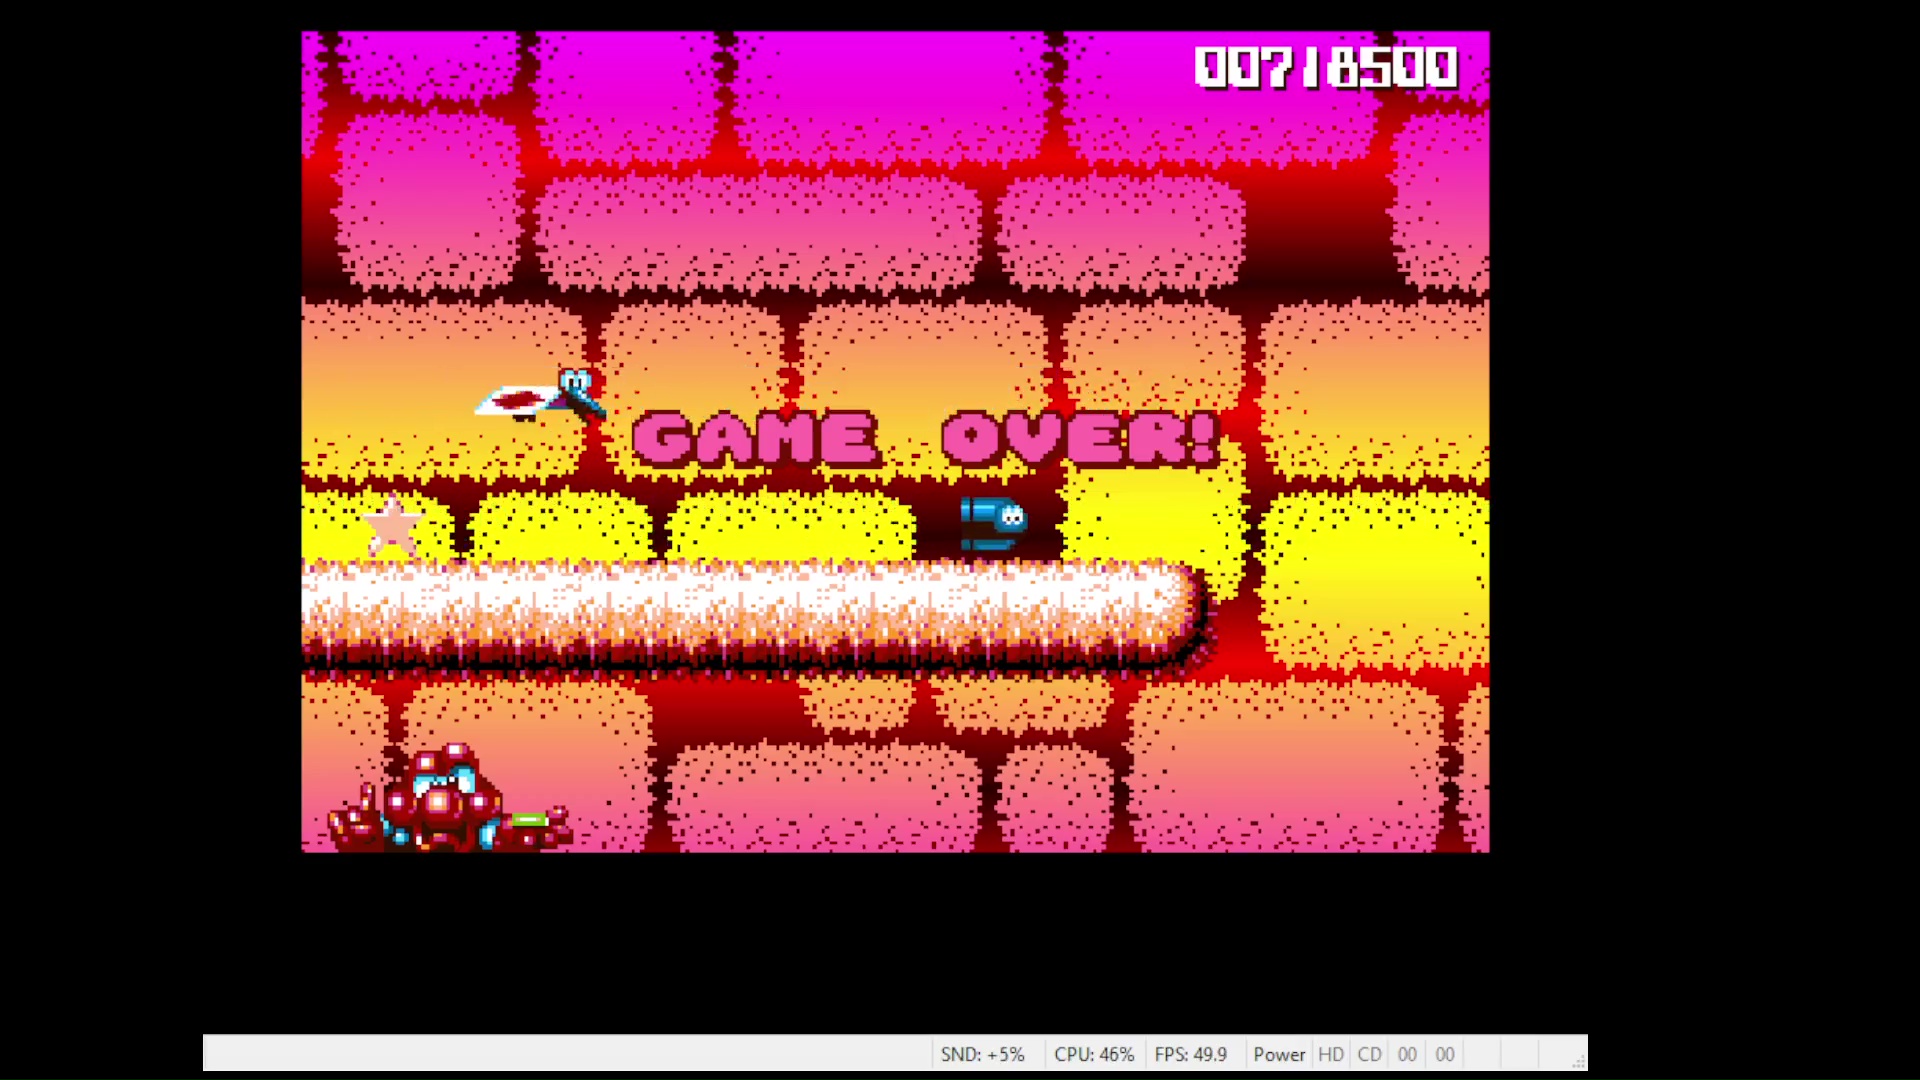Screen dimensions: 1920x1080
Task: Click the CD drive activity indicator
Action: (x=1369, y=1054)
